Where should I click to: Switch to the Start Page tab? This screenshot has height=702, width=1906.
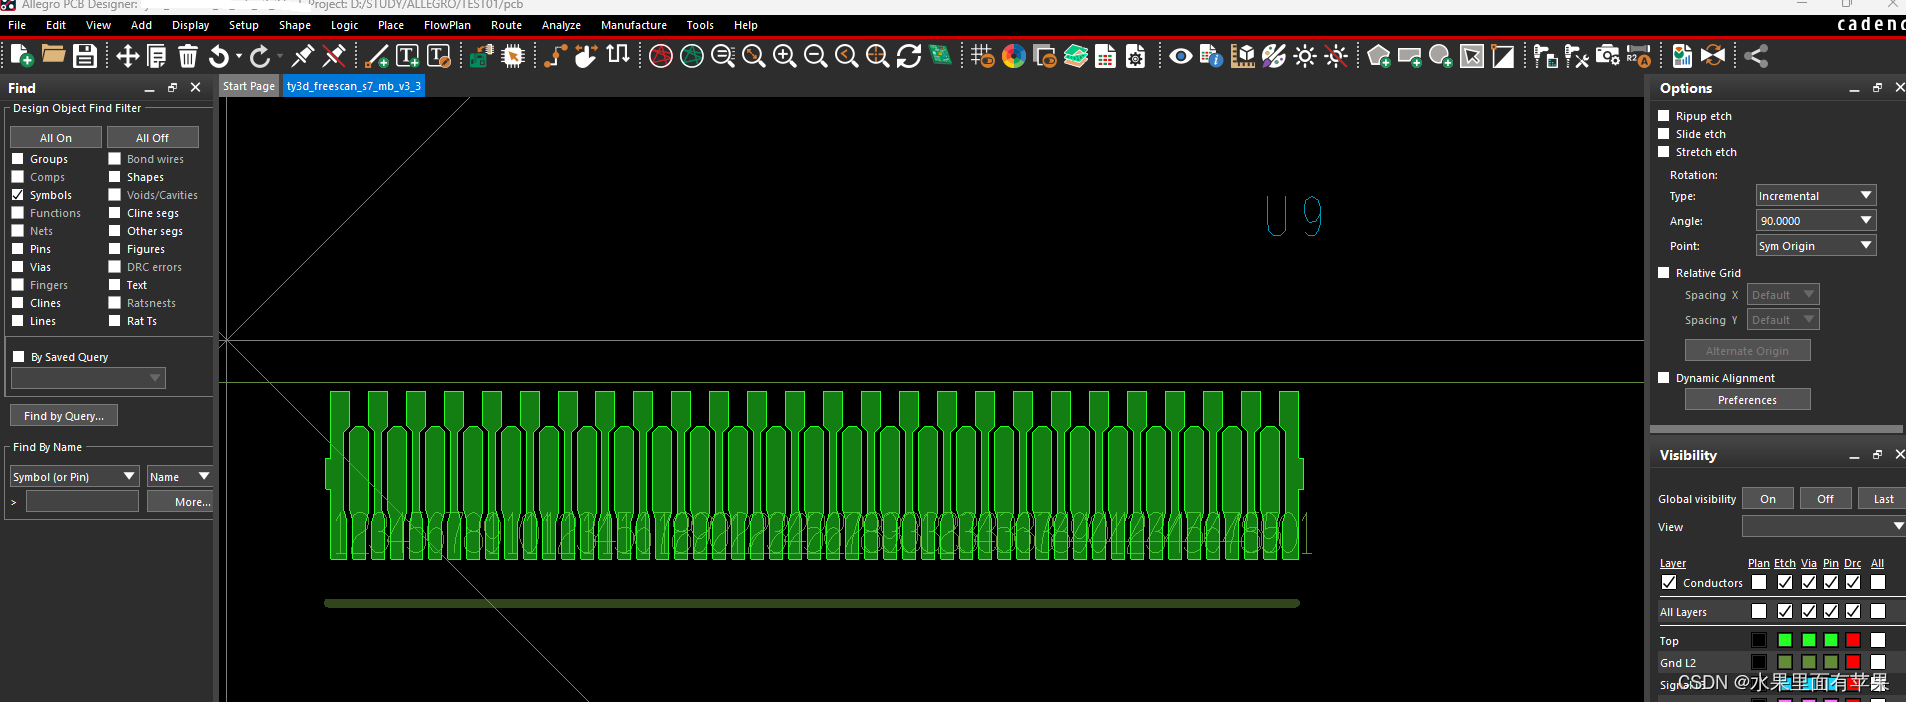(249, 86)
